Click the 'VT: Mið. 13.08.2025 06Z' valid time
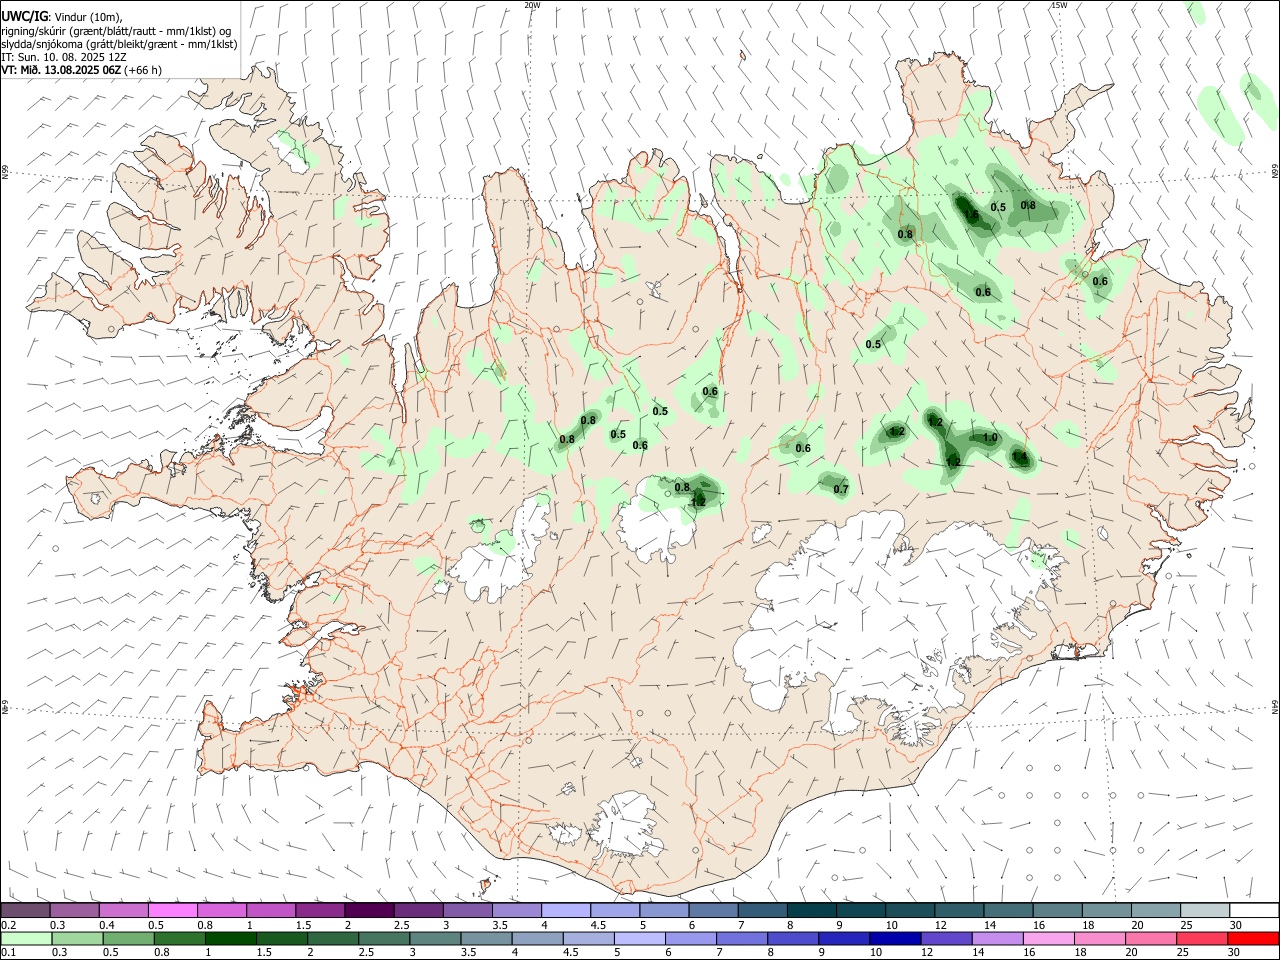Screen dimensions: 1280x960 (61, 70)
